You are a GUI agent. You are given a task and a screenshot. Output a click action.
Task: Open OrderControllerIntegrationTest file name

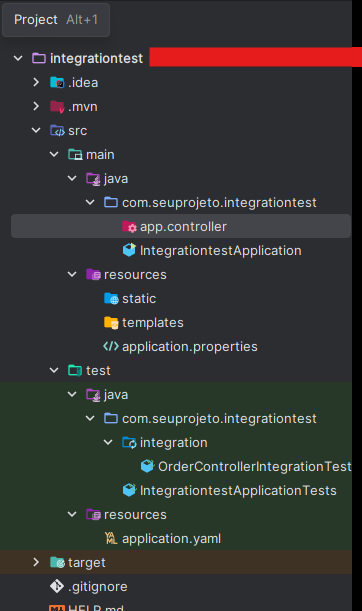(254, 467)
